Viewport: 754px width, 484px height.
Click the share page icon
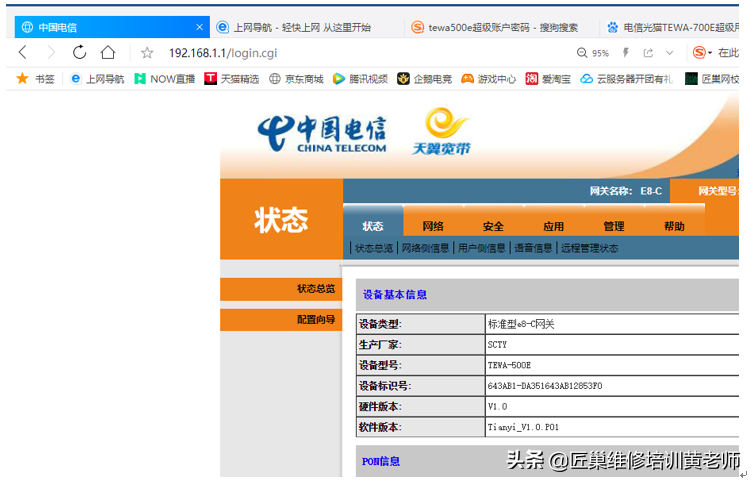pyautogui.click(x=648, y=53)
